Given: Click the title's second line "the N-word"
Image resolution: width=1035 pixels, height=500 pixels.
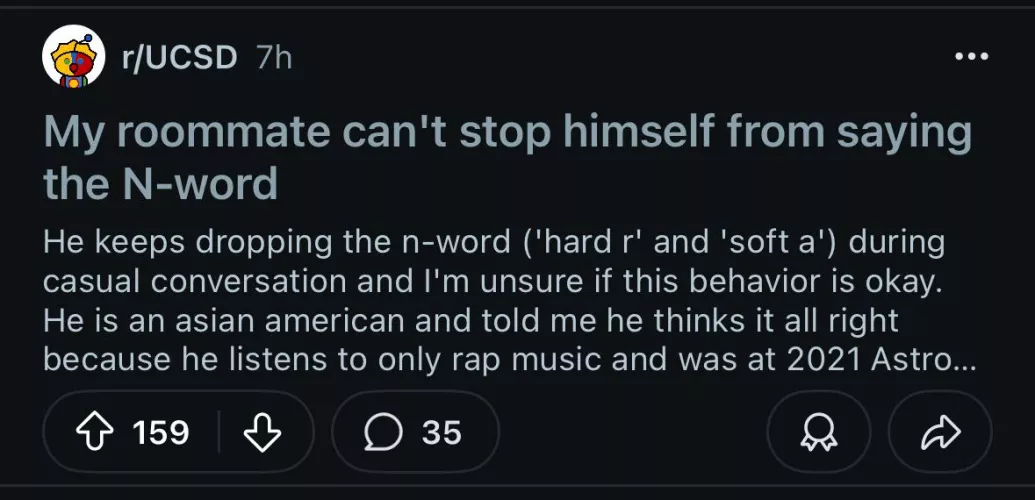Looking at the screenshot, I should (x=160, y=184).
